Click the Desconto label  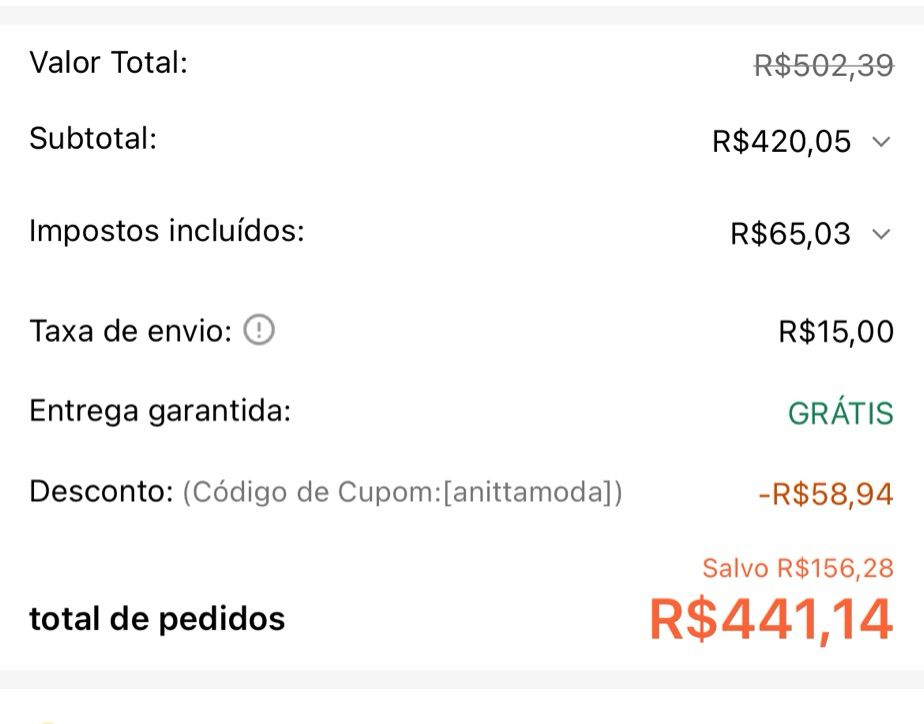[x=101, y=492]
